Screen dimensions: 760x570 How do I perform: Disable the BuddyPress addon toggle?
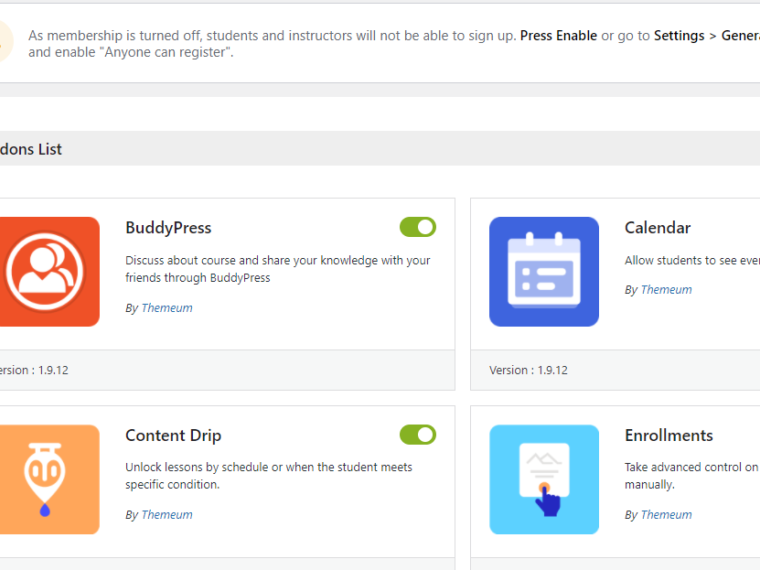[417, 227]
